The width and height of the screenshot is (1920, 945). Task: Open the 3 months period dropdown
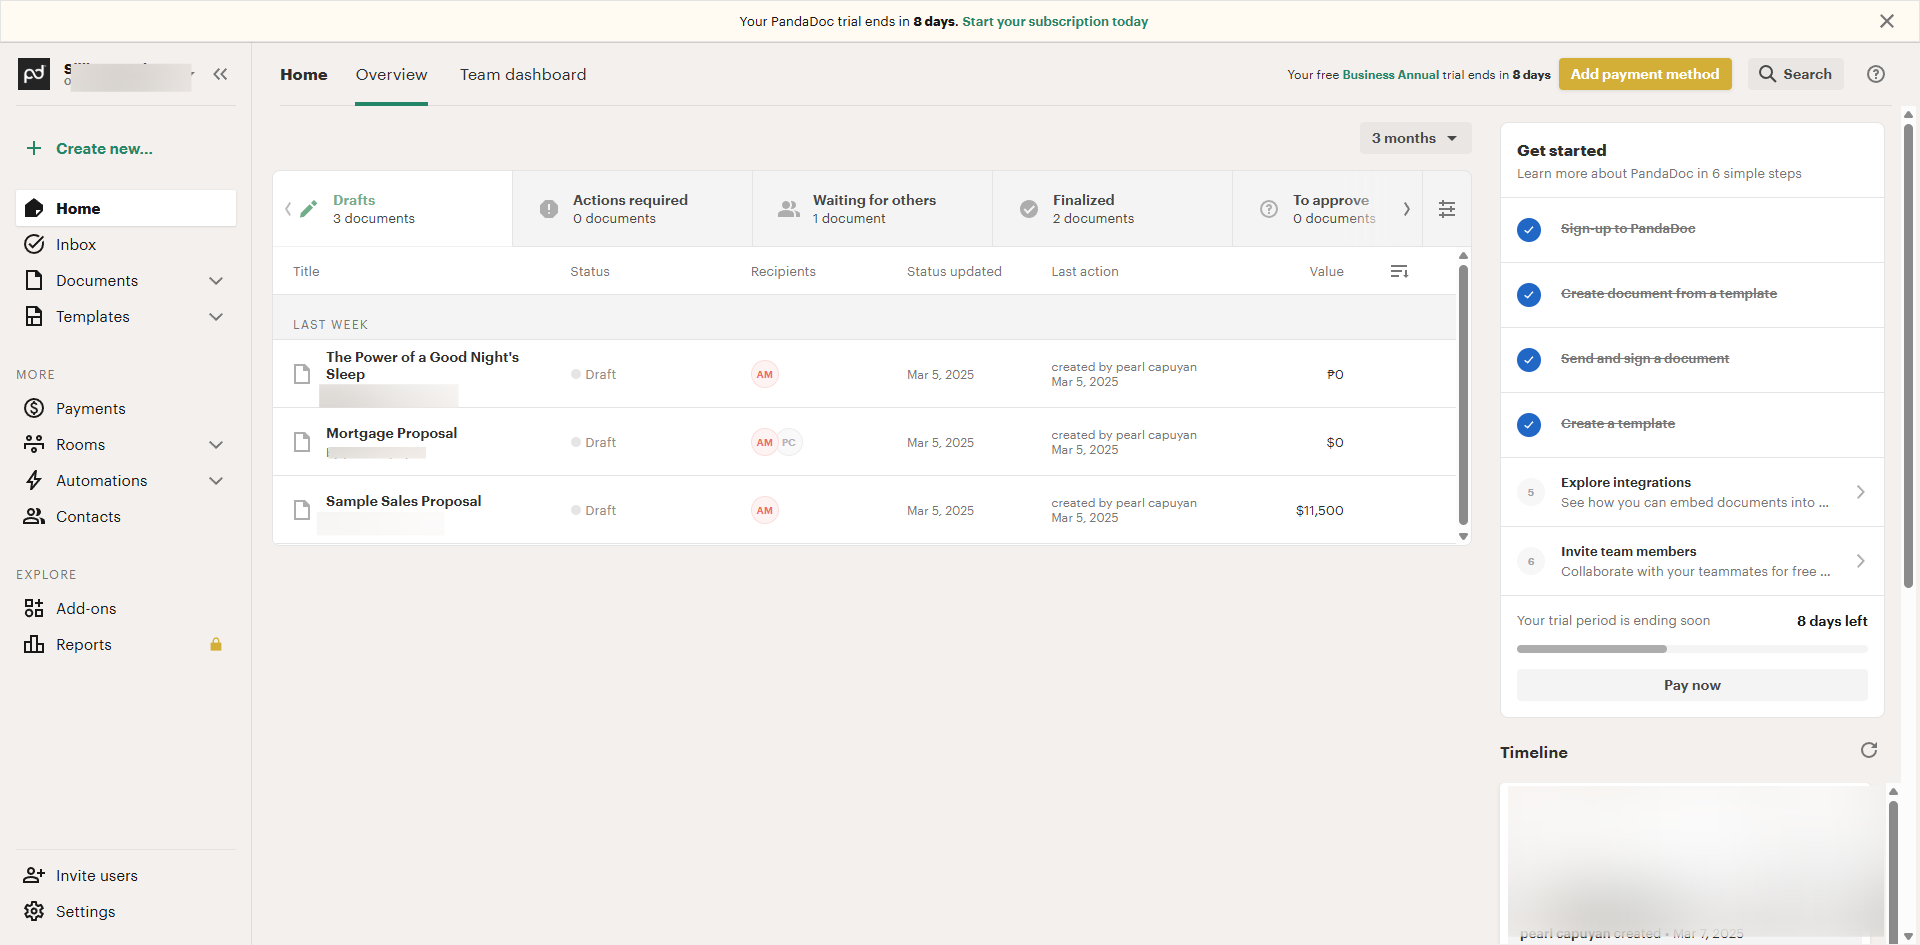[x=1414, y=138]
